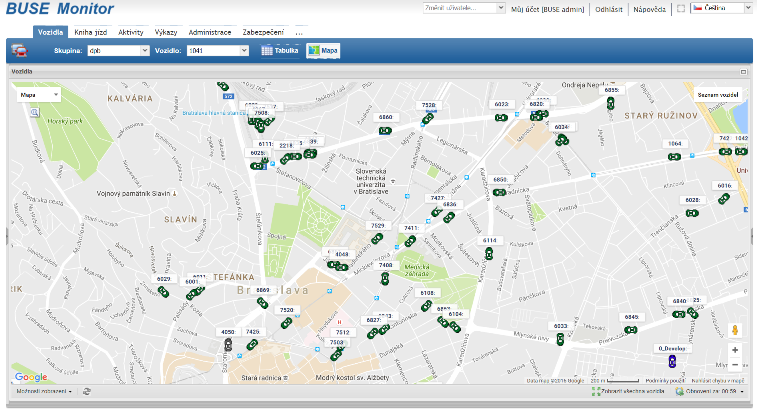Image resolution: width=757 pixels, height=409 pixels.
Task: Click the refresh icon in bottom bar
Action: (87, 391)
